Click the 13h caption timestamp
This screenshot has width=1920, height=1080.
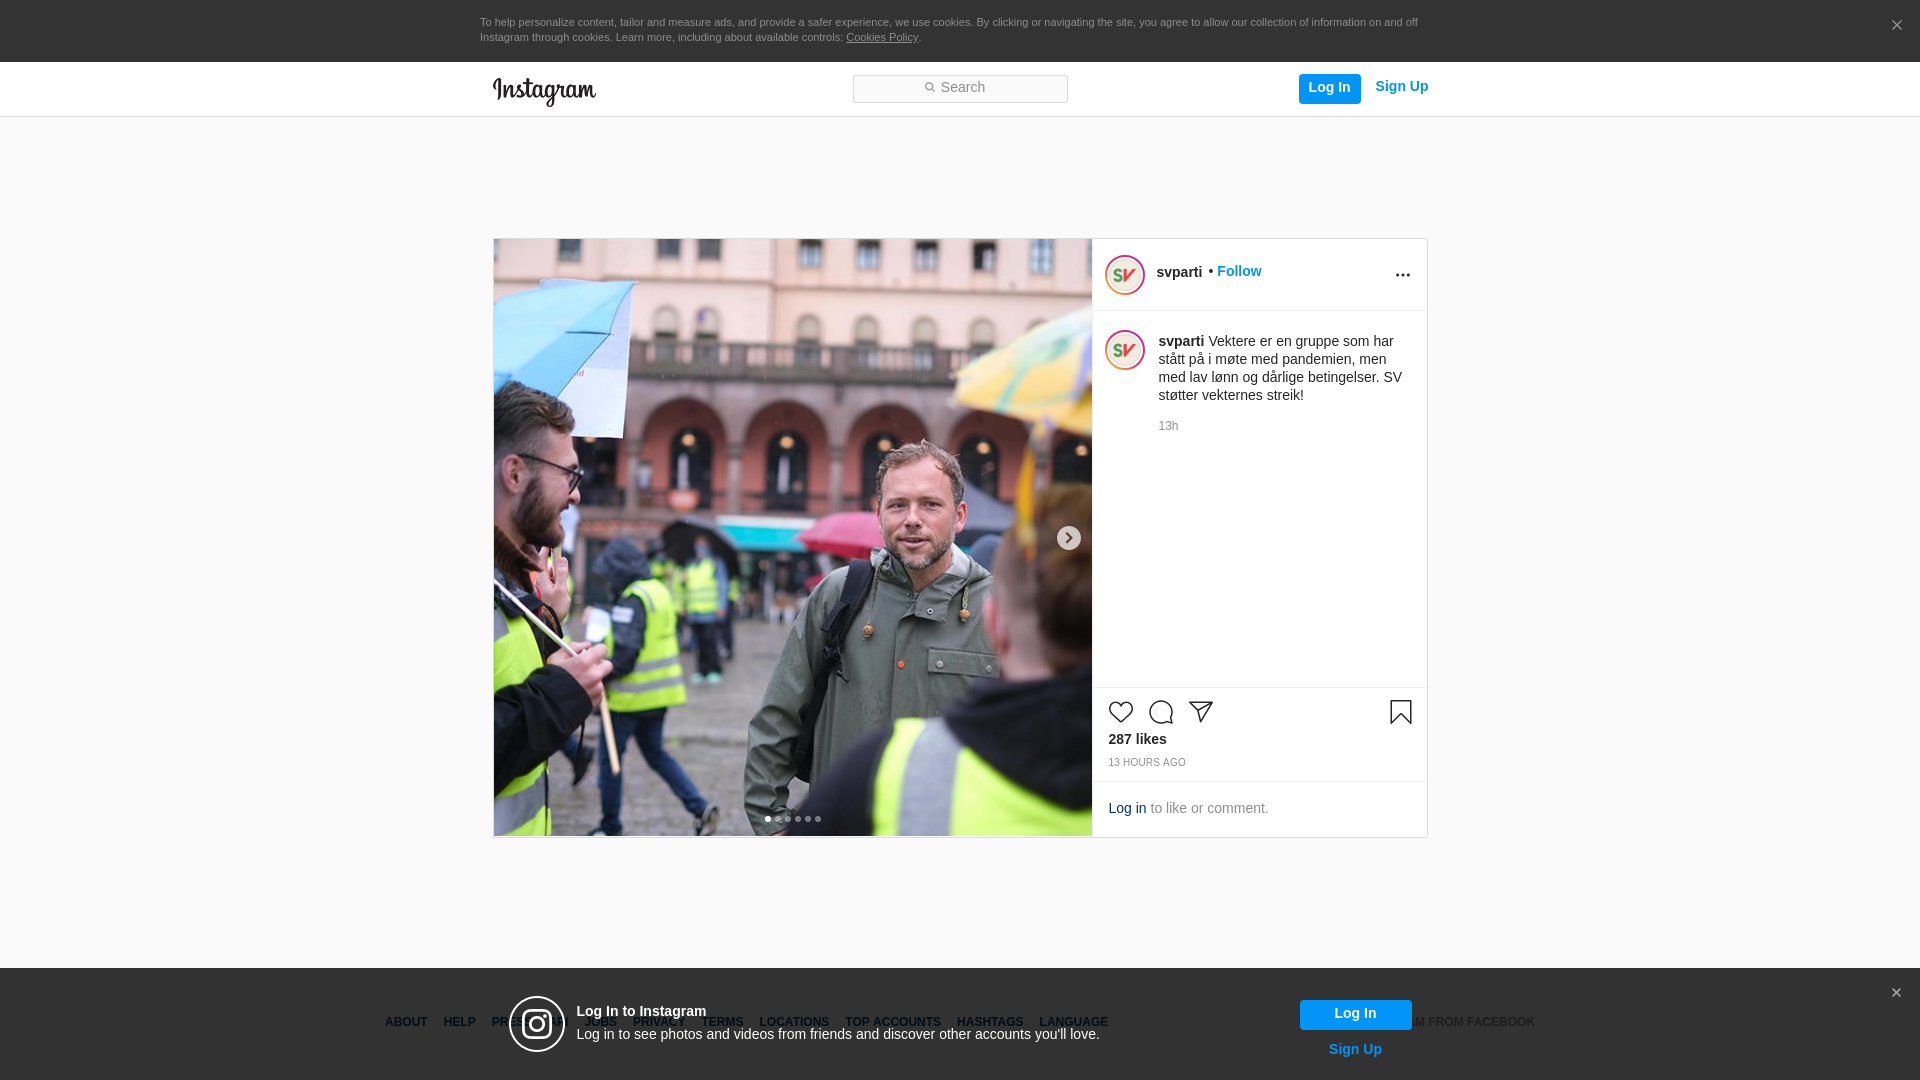1168,427
